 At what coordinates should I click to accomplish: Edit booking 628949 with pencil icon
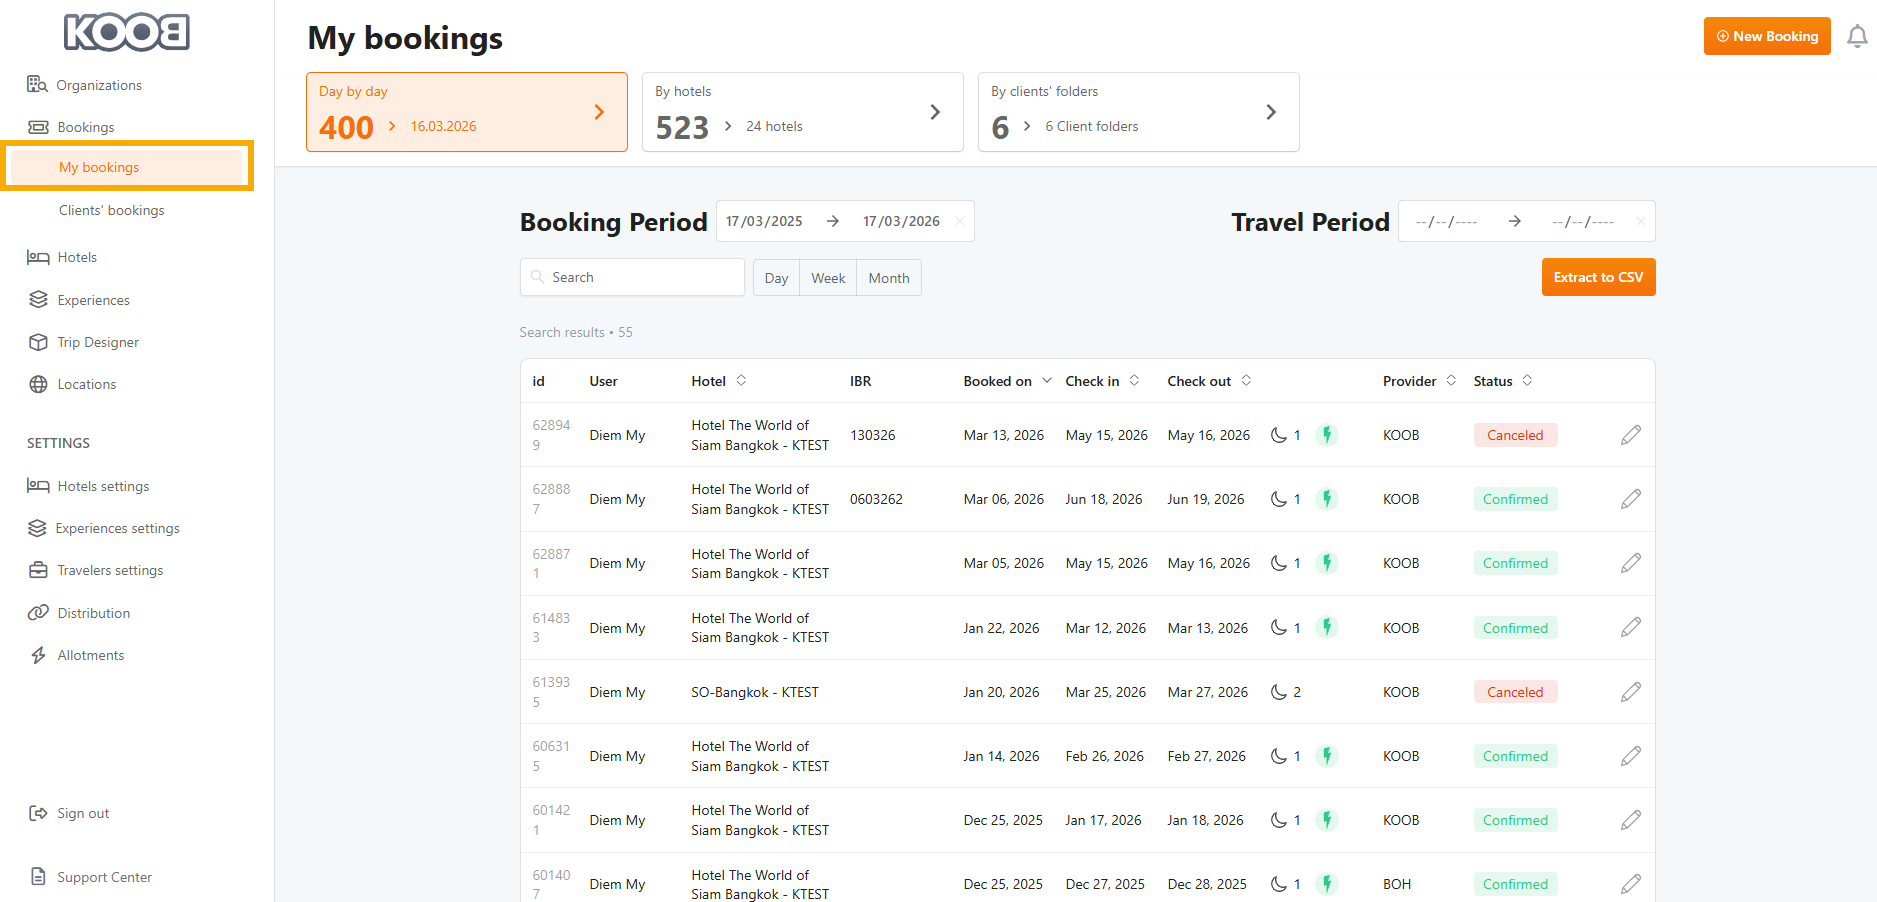pyautogui.click(x=1630, y=435)
